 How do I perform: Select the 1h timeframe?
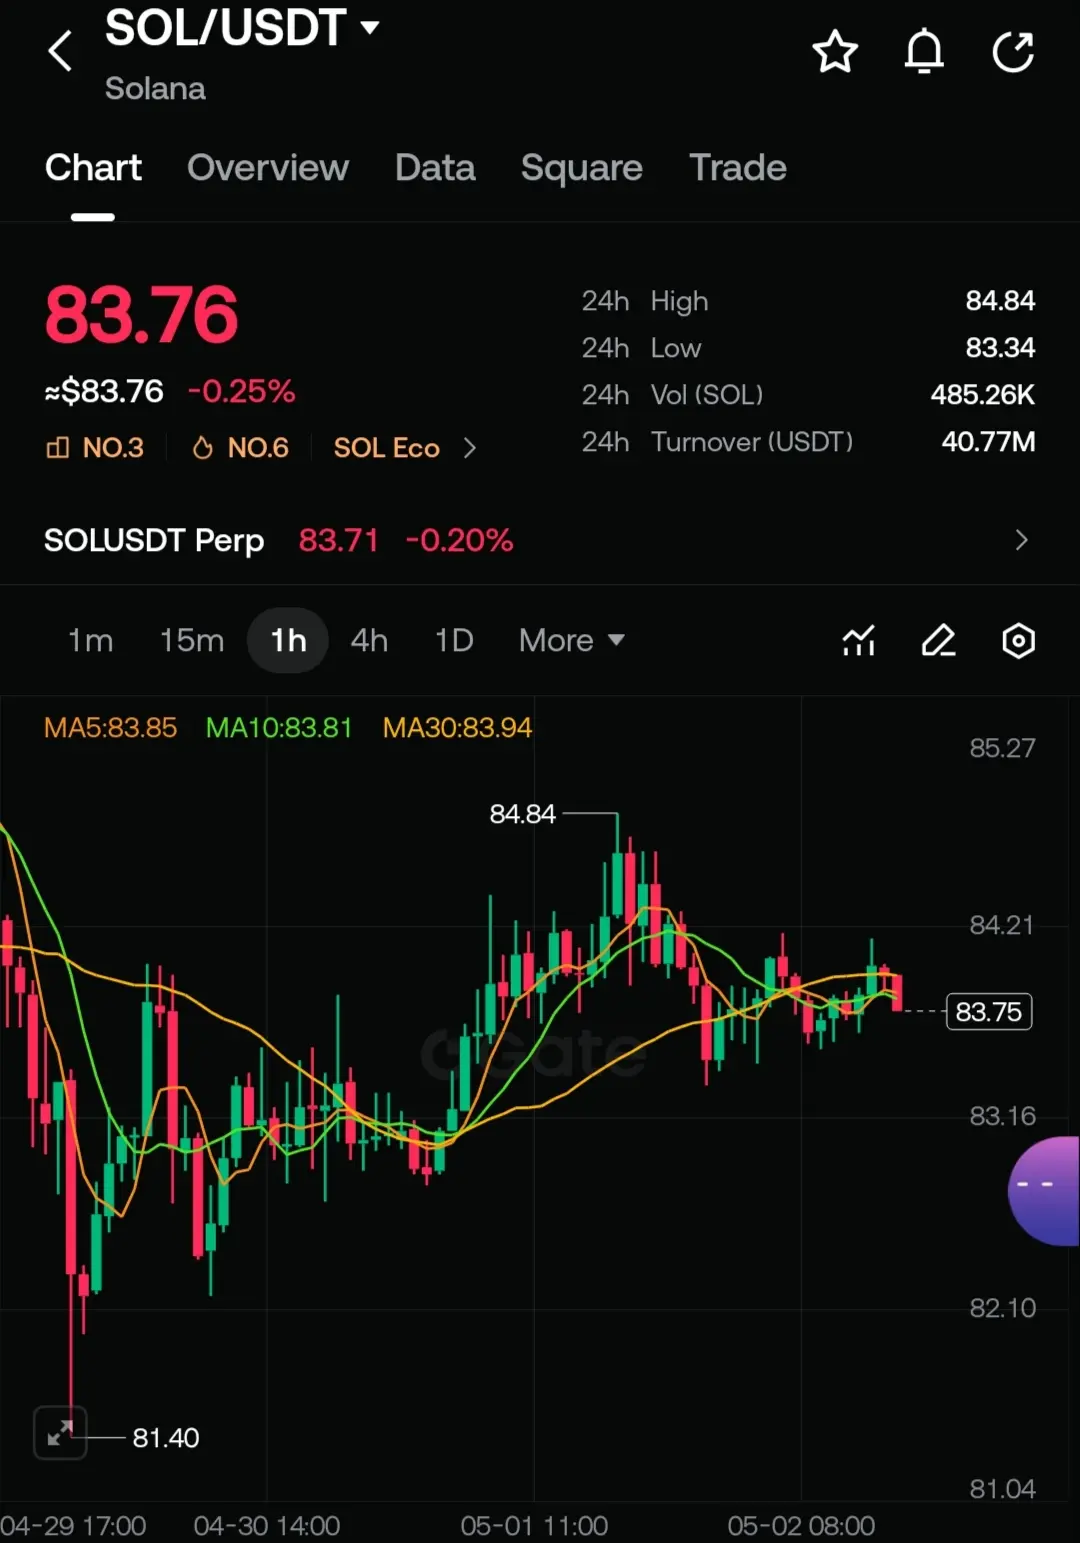[288, 640]
